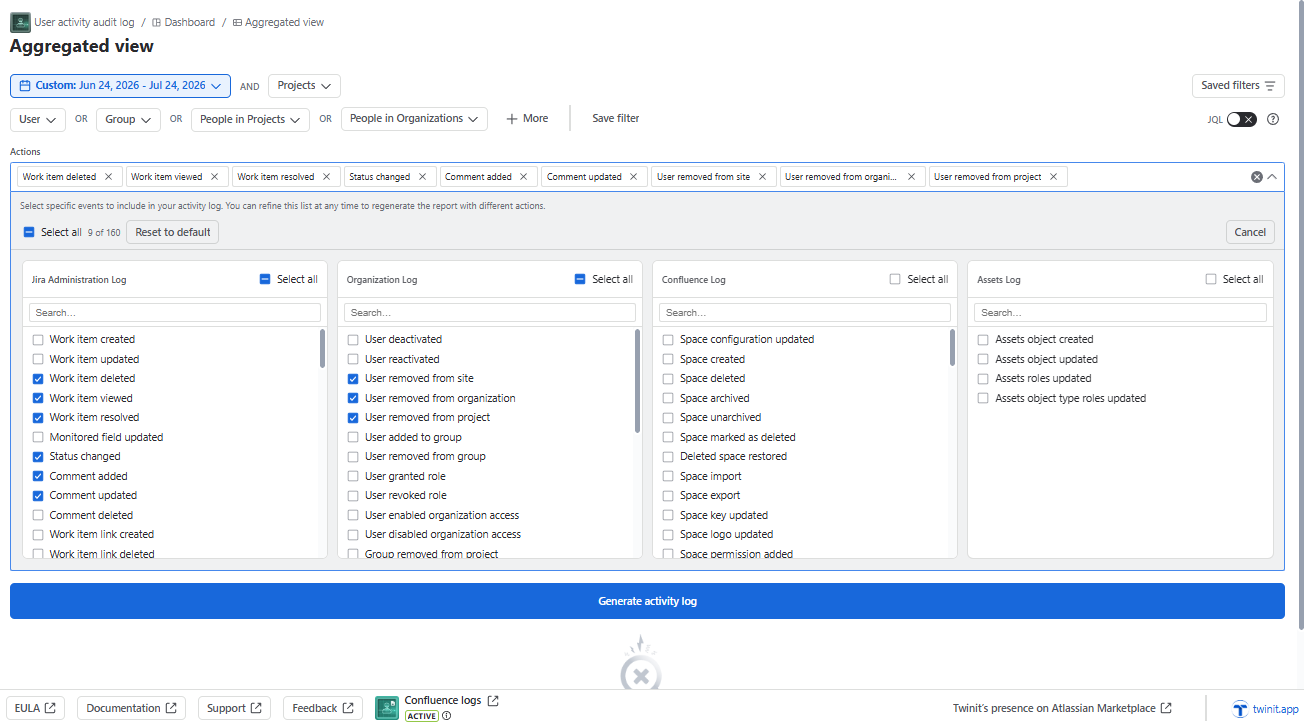Open the EULA link

click(x=35, y=708)
